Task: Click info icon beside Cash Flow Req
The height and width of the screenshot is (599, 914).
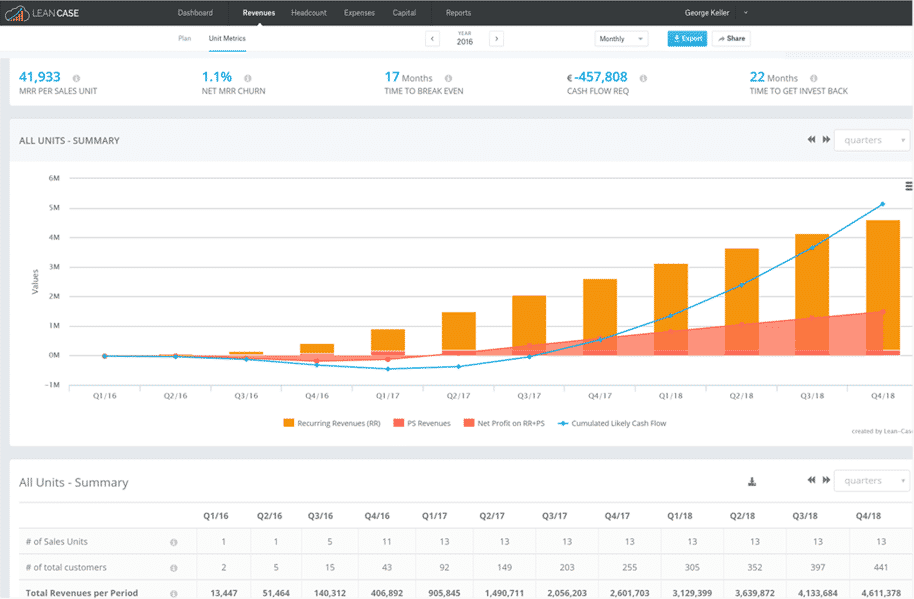Action: pos(642,78)
